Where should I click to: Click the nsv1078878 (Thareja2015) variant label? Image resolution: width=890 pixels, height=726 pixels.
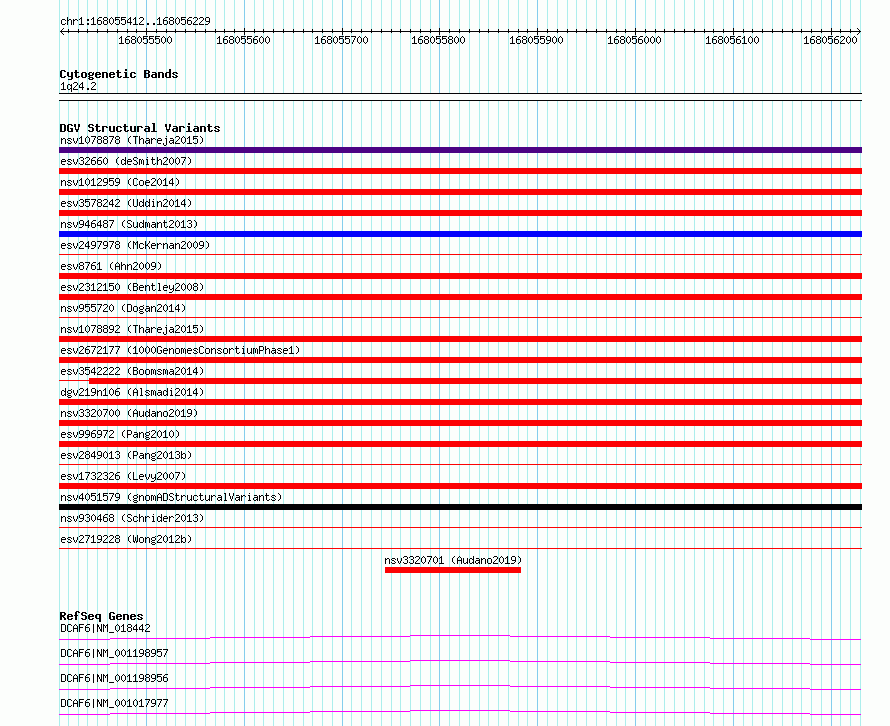point(132,140)
